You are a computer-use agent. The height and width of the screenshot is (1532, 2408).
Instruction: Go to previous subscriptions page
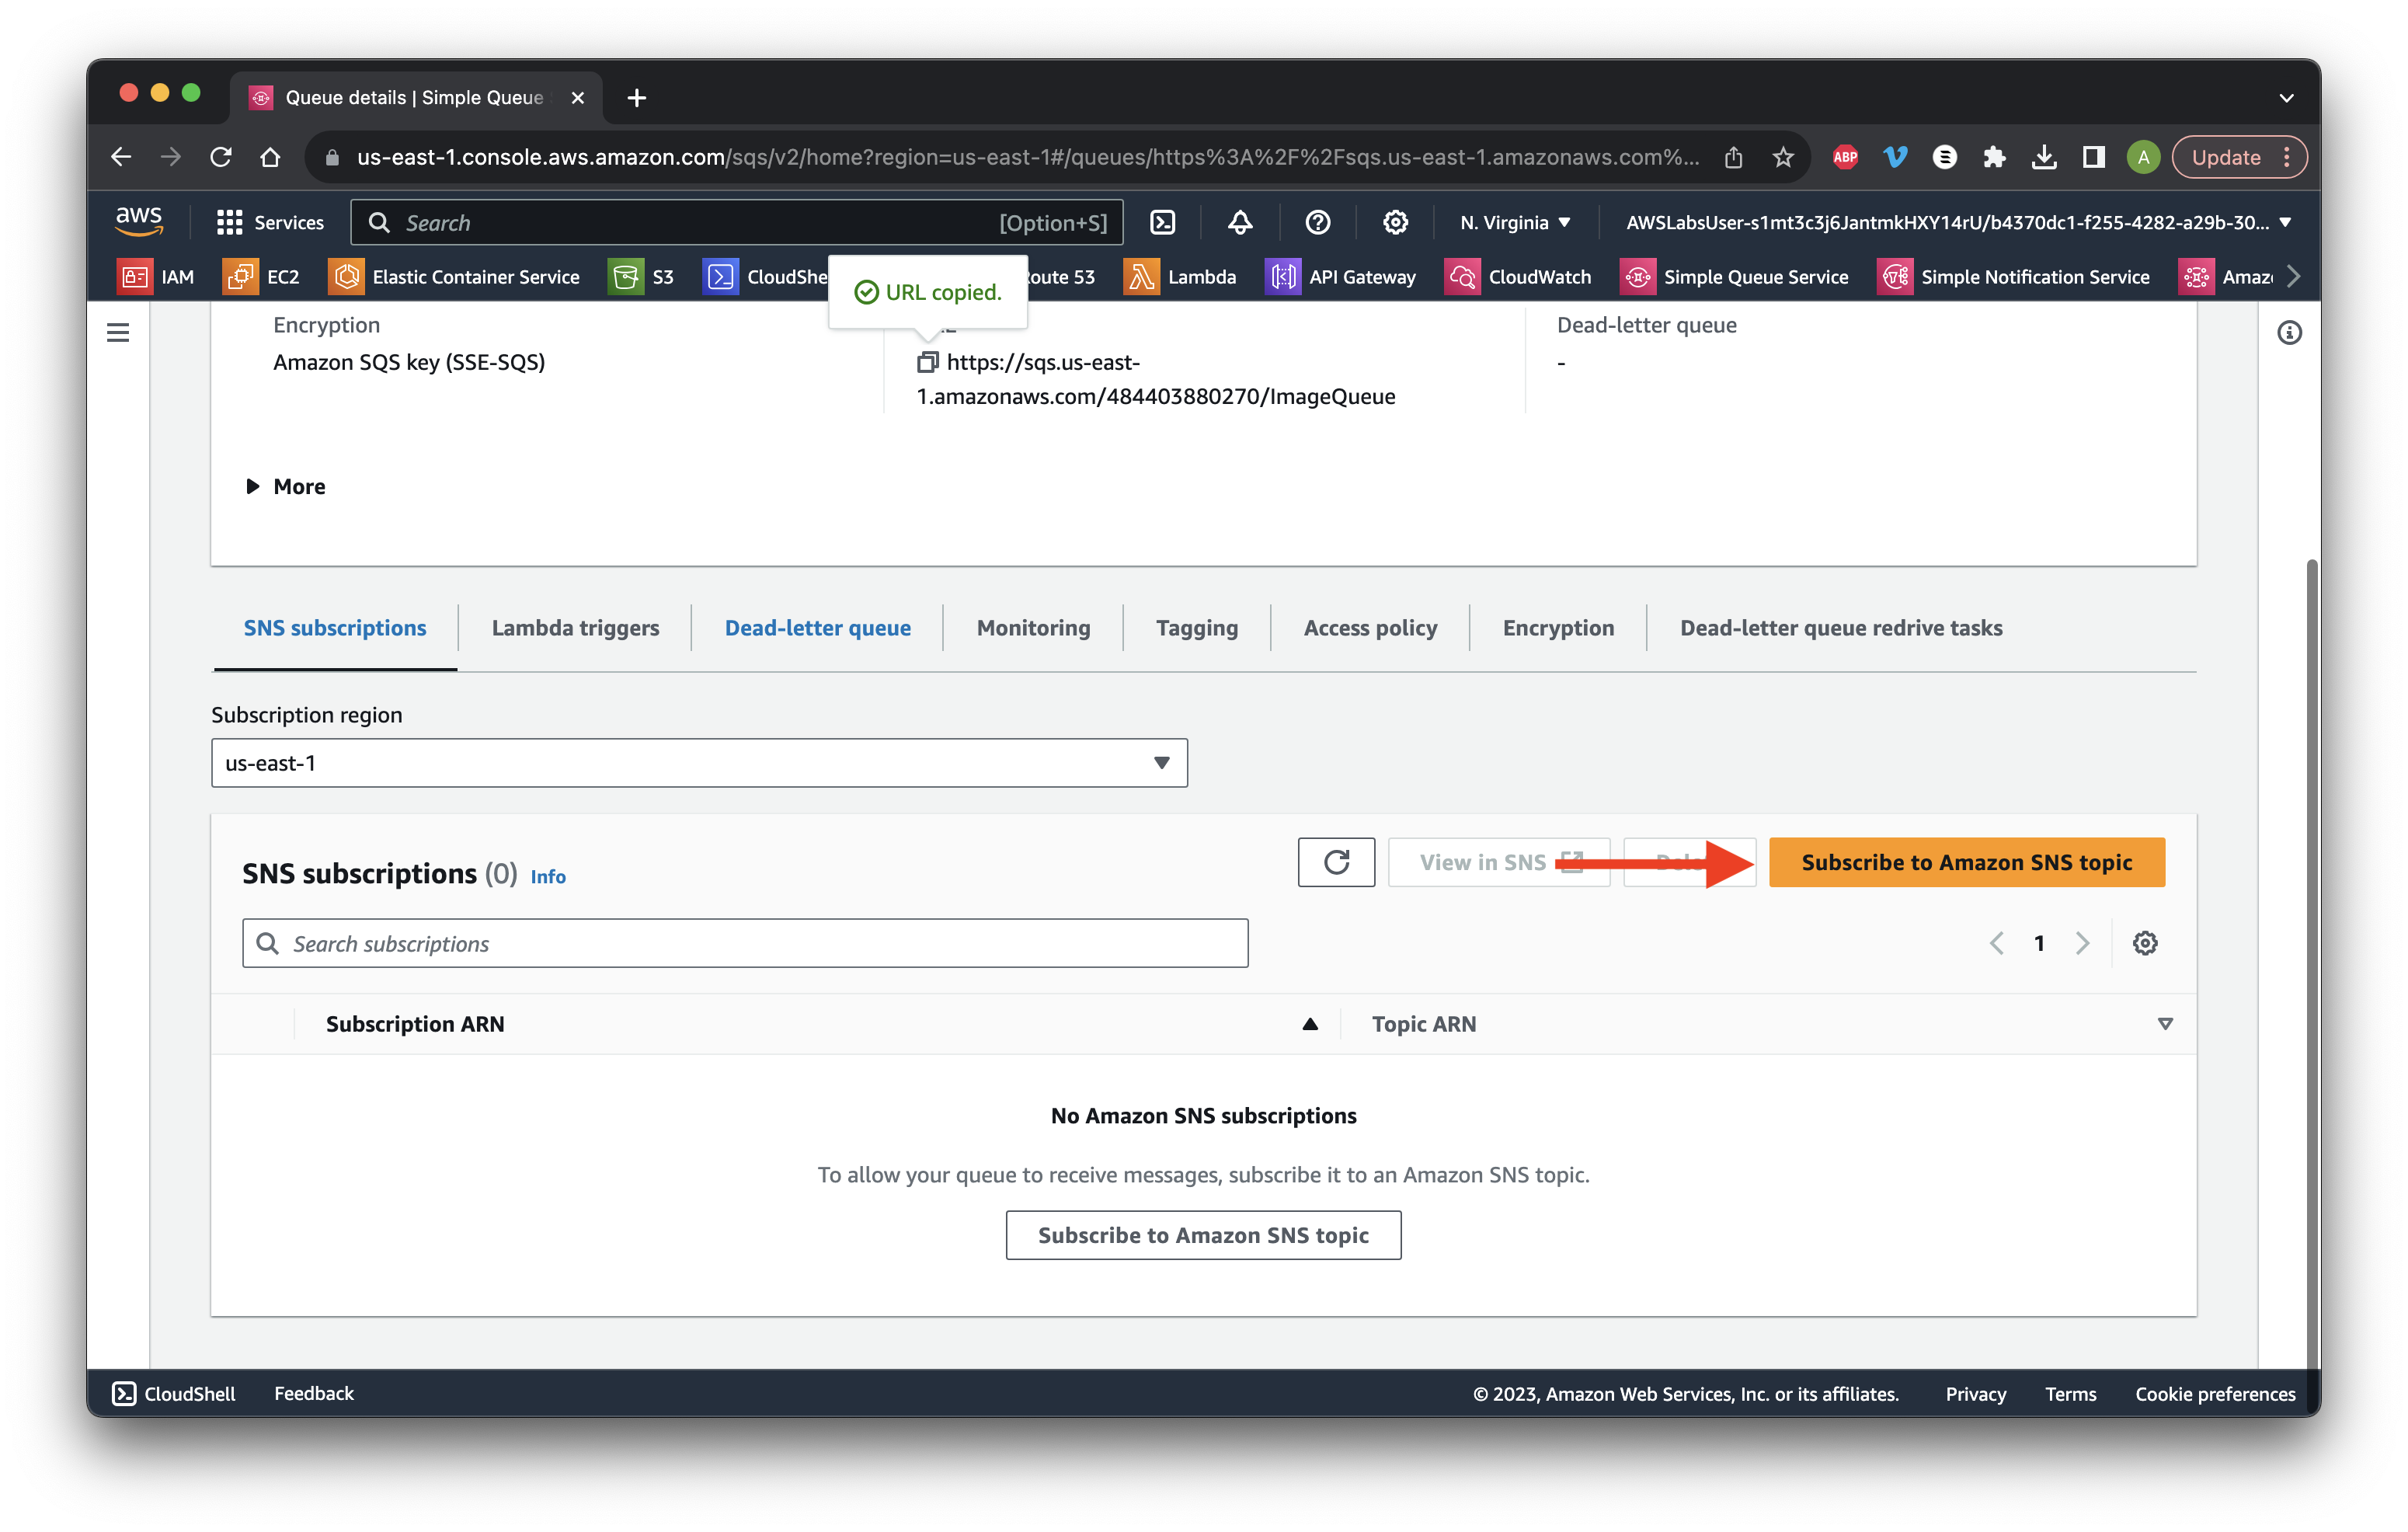click(1996, 943)
